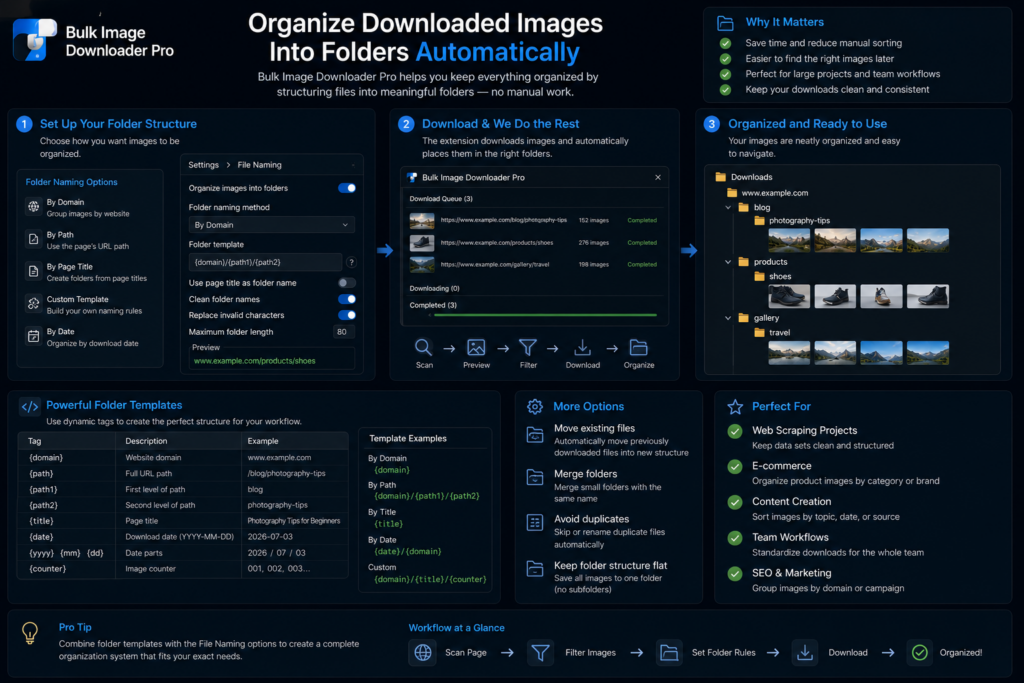Click the {date}/{domain} template example
Screen dimensions: 1024x683
click(x=408, y=552)
